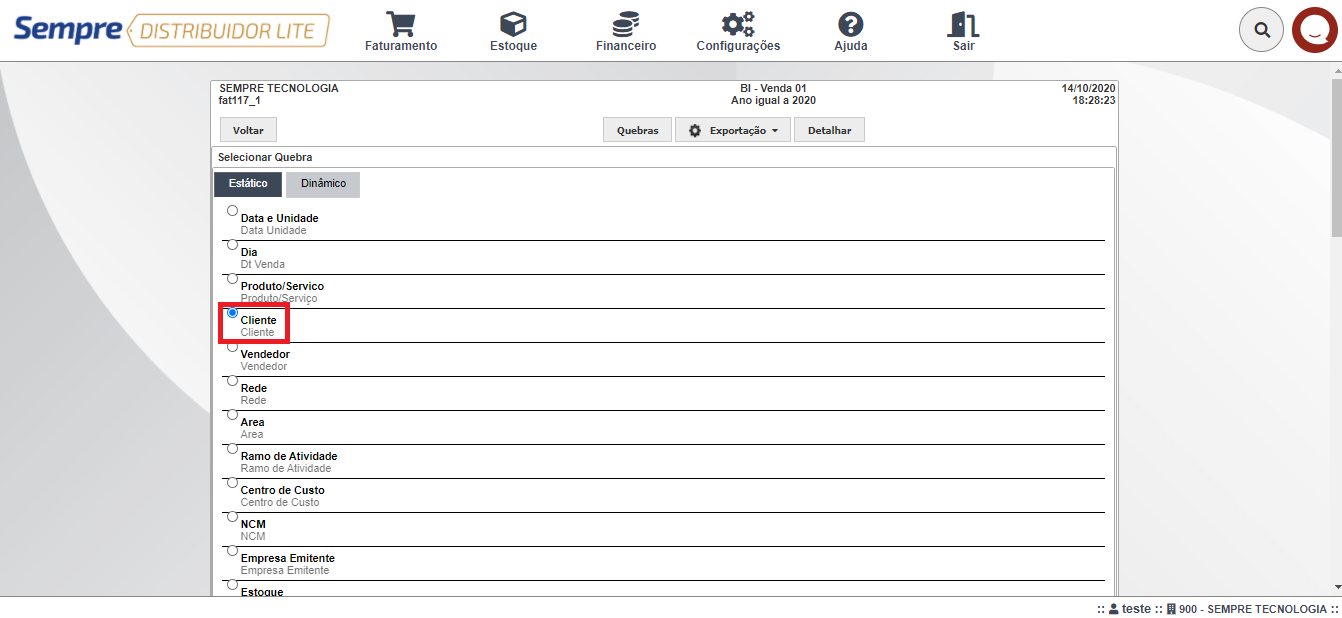Select the Area radio button
Viewport: 1342px width, 618px height.
coord(232,414)
